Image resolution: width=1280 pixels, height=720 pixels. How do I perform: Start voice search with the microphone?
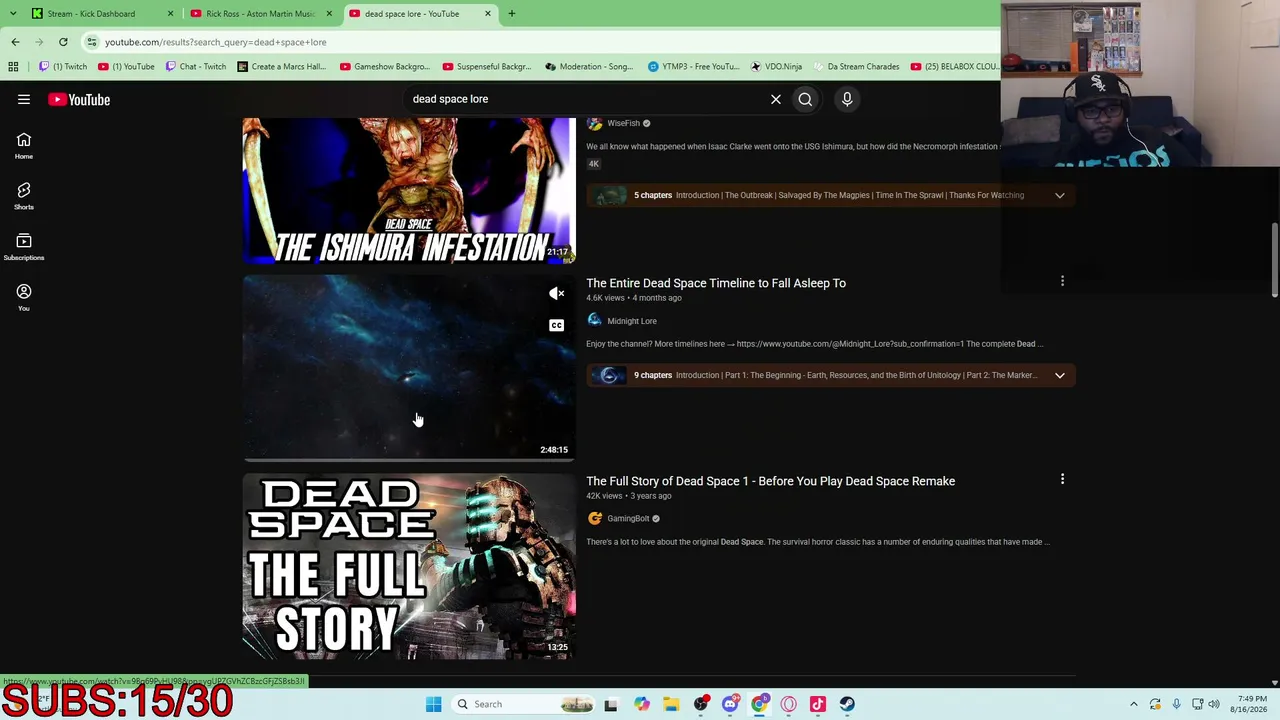(847, 99)
